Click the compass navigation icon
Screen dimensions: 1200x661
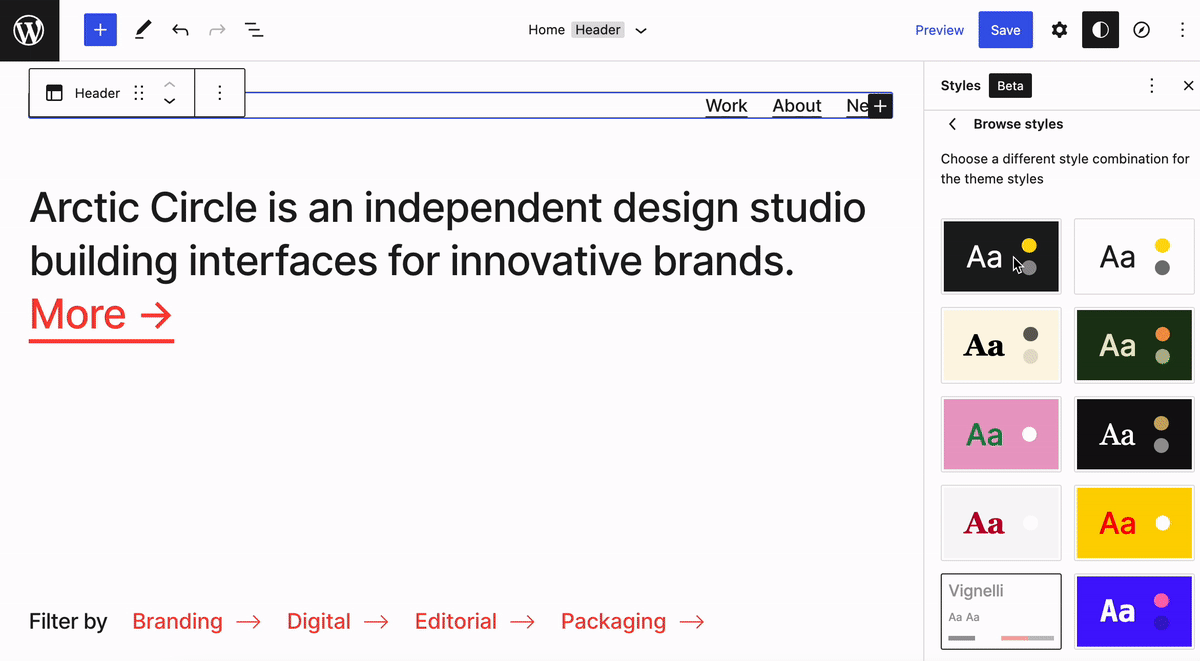1141,30
